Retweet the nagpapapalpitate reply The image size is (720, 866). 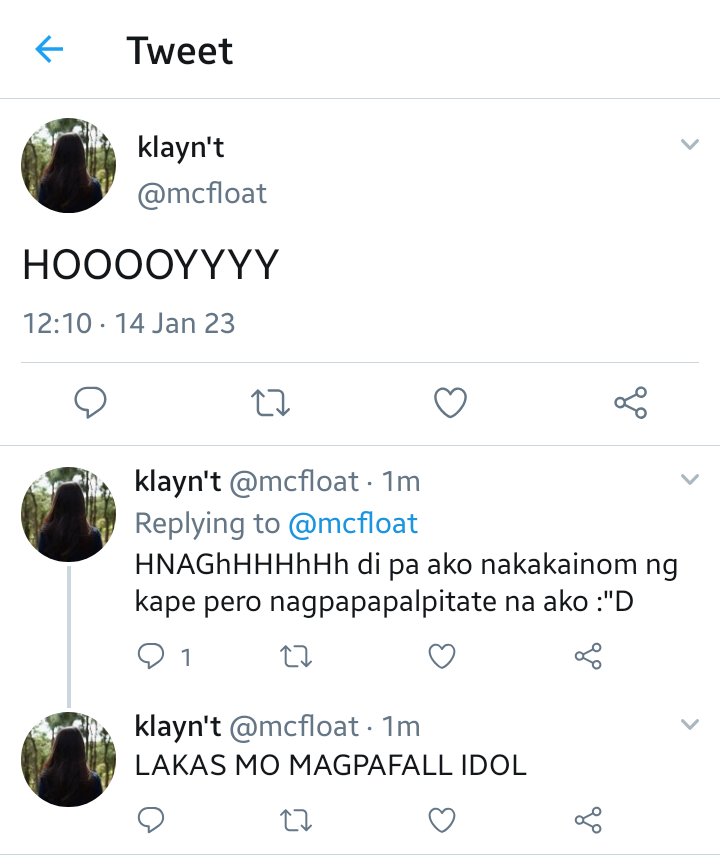(296, 657)
